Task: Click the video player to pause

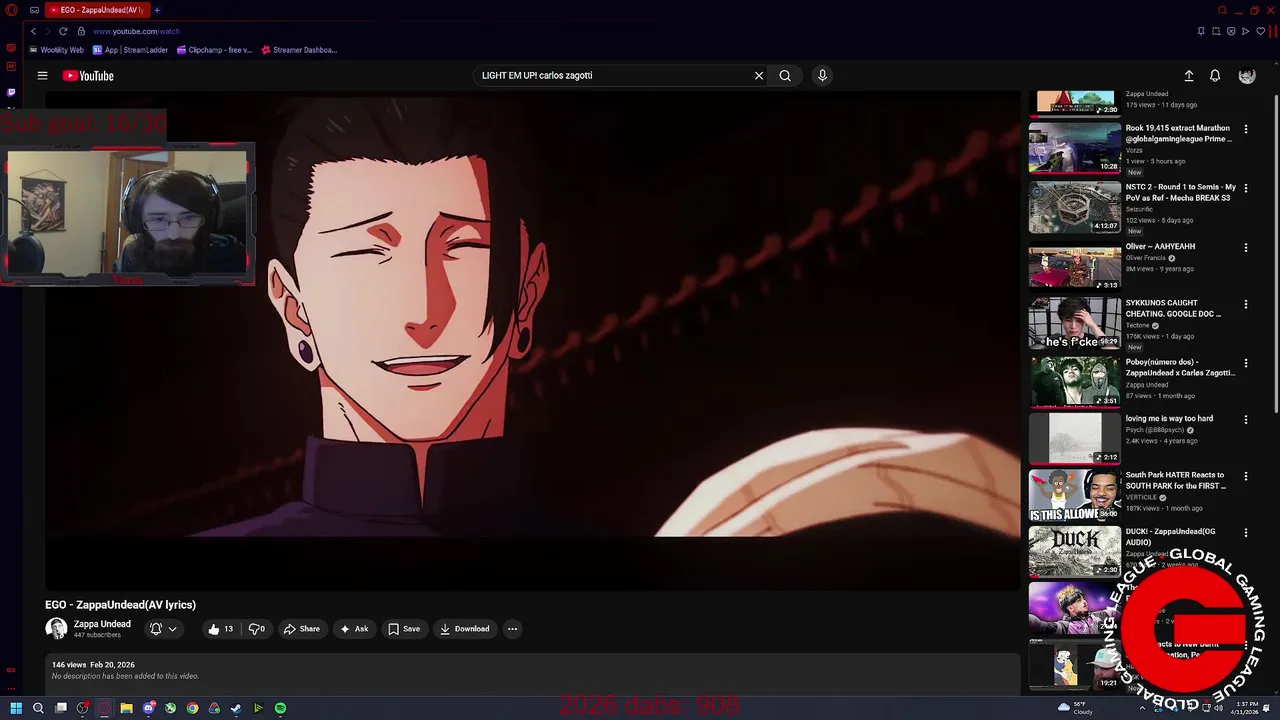Action: [x=532, y=340]
